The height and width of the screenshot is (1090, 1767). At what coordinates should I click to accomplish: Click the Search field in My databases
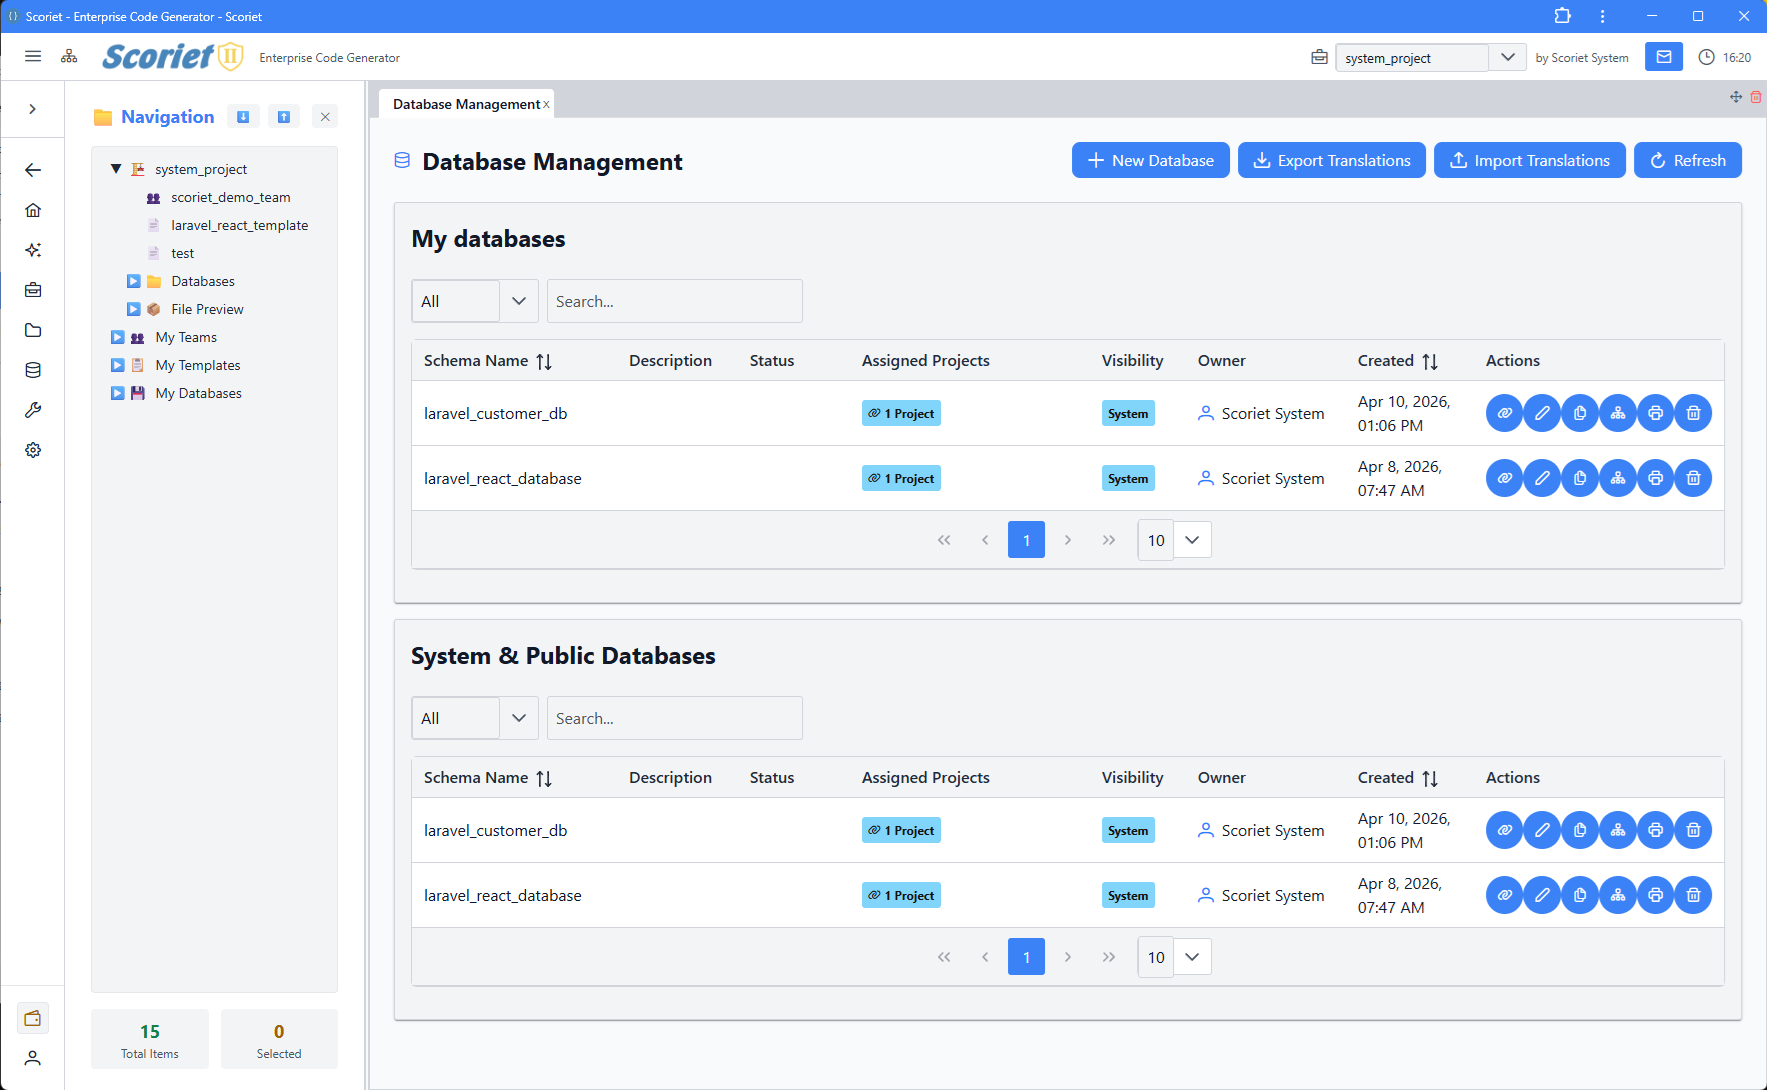click(x=674, y=300)
